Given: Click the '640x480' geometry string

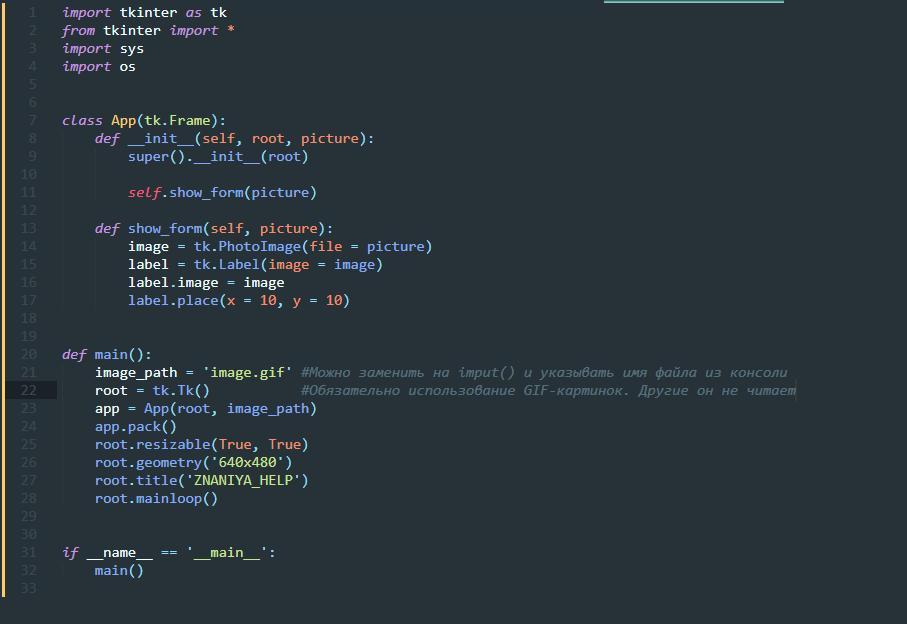Looking at the screenshot, I should [247, 463].
